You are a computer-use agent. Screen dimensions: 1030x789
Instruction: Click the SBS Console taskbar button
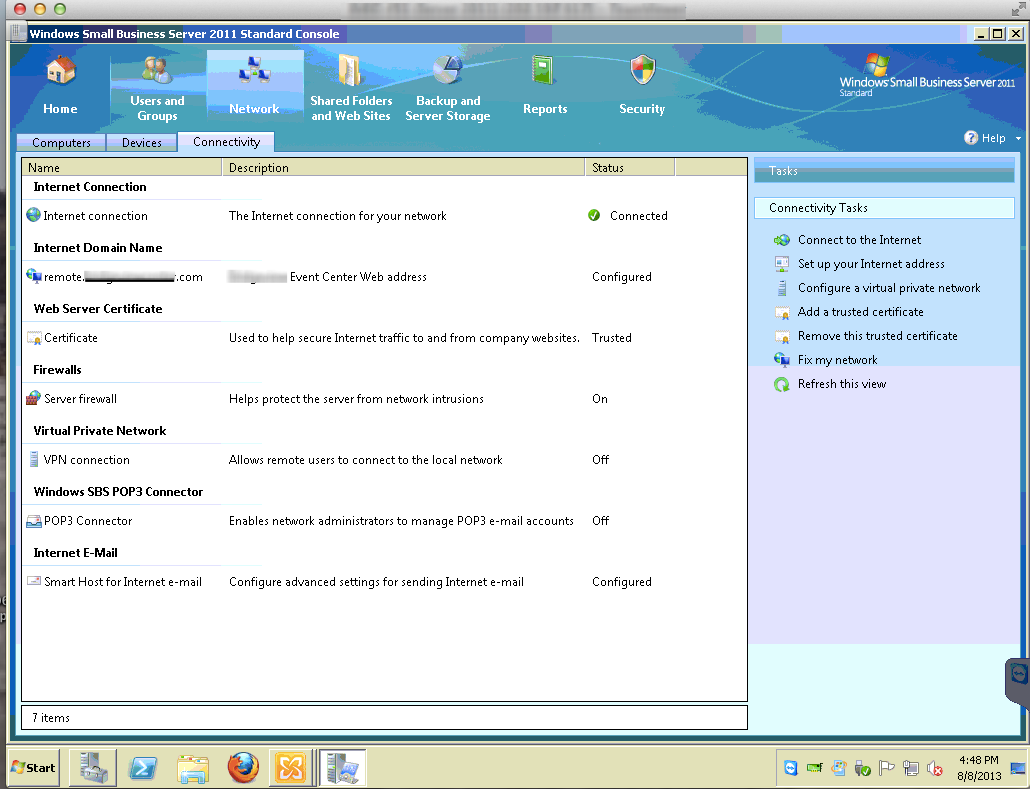click(342, 767)
